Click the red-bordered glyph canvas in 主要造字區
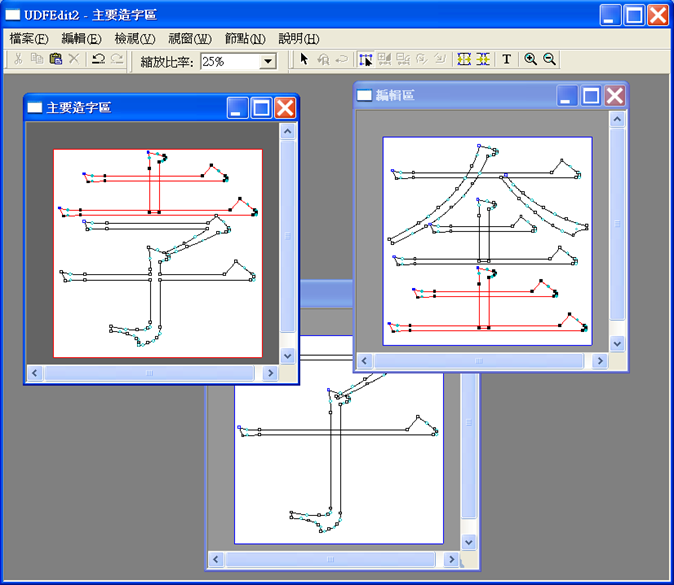The width and height of the screenshot is (674, 585). 158,253
